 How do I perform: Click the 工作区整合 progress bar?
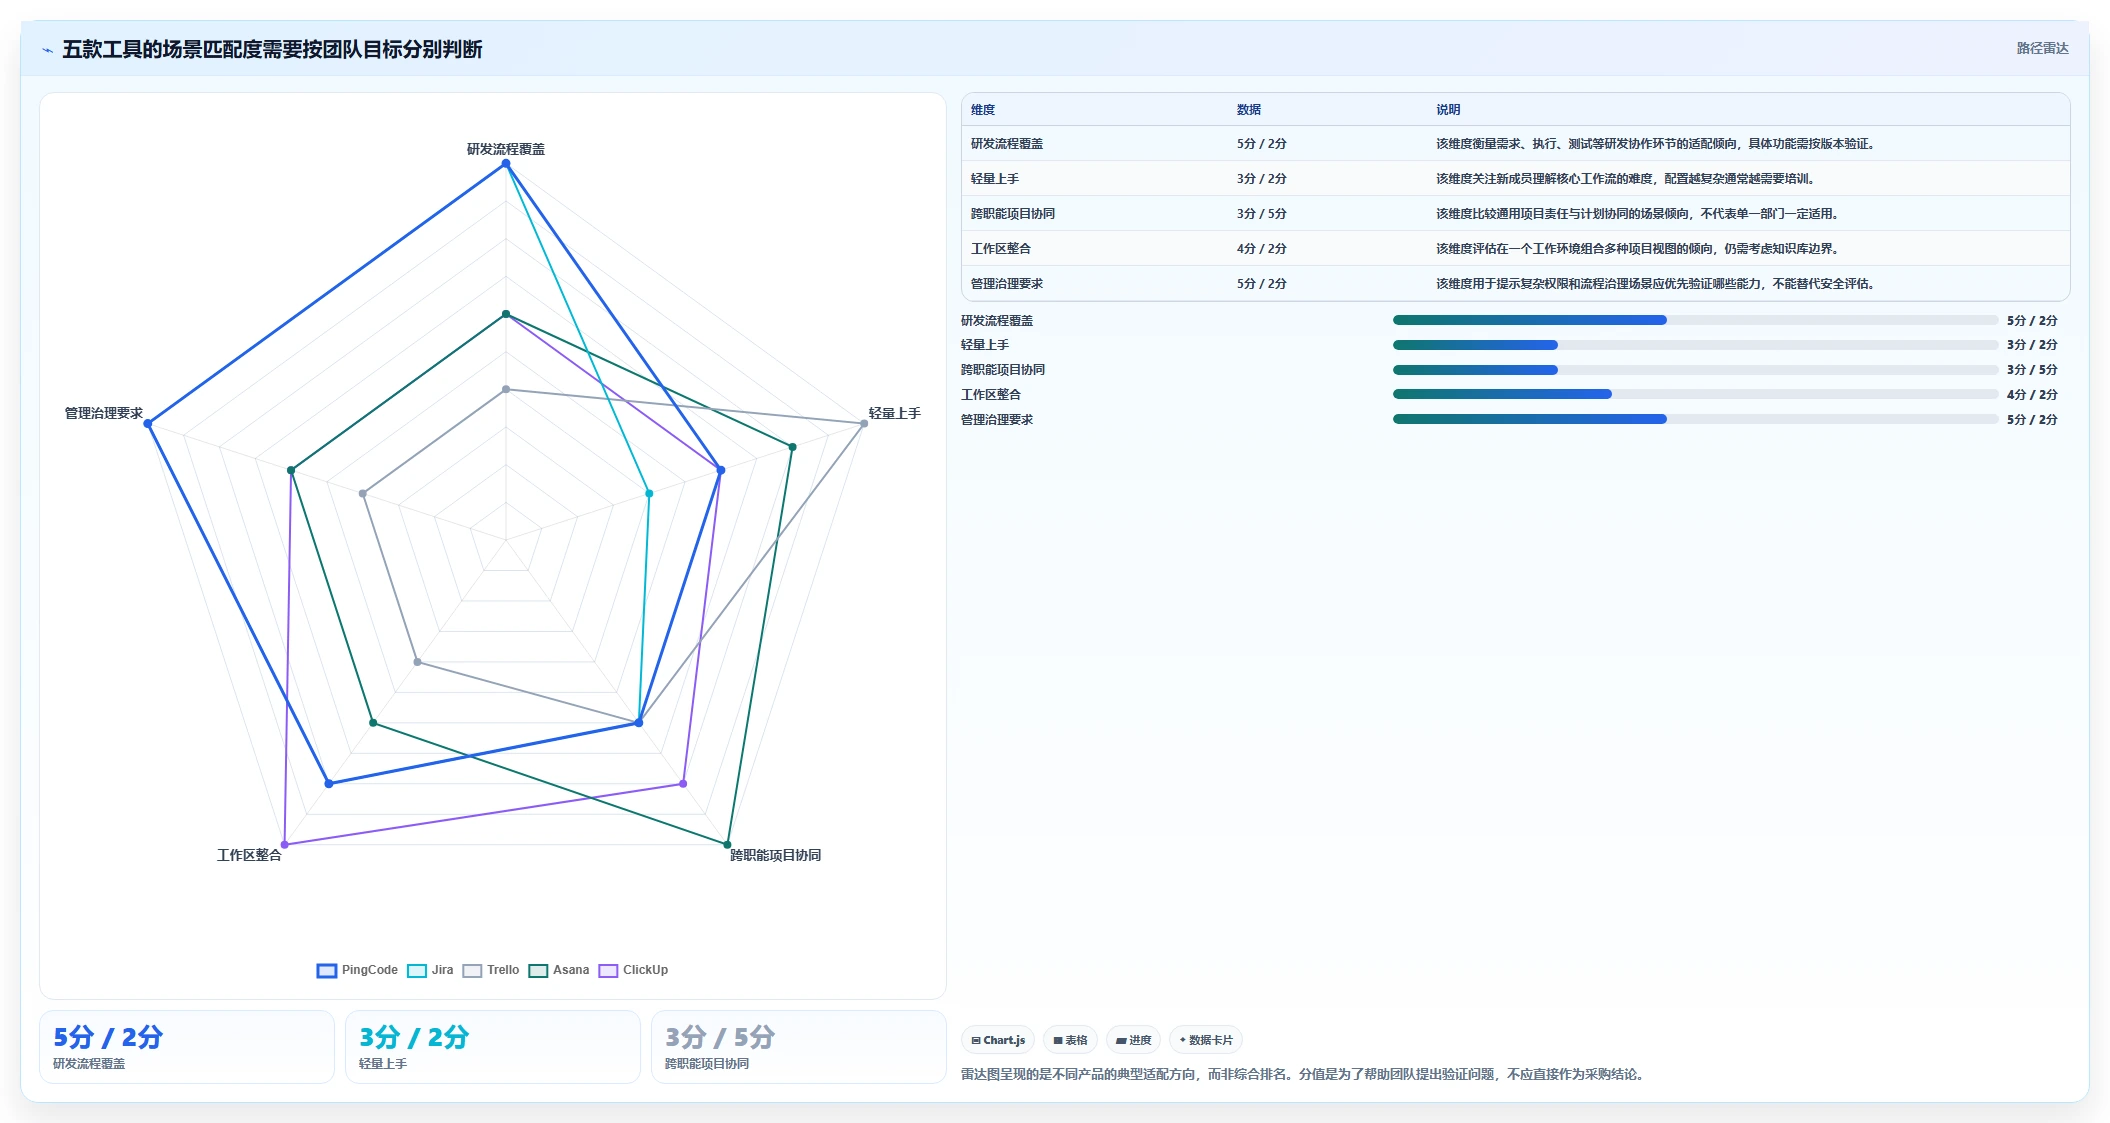point(1695,394)
